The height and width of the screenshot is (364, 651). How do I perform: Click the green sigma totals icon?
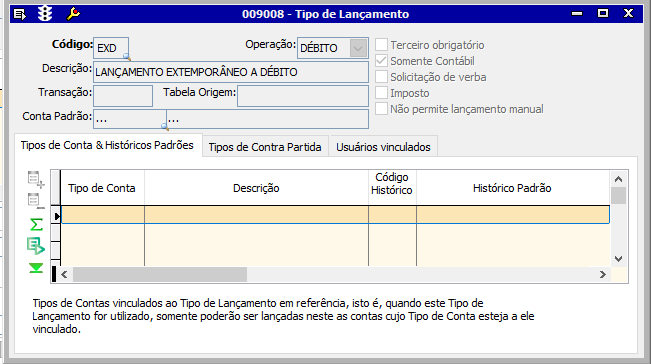(x=36, y=225)
